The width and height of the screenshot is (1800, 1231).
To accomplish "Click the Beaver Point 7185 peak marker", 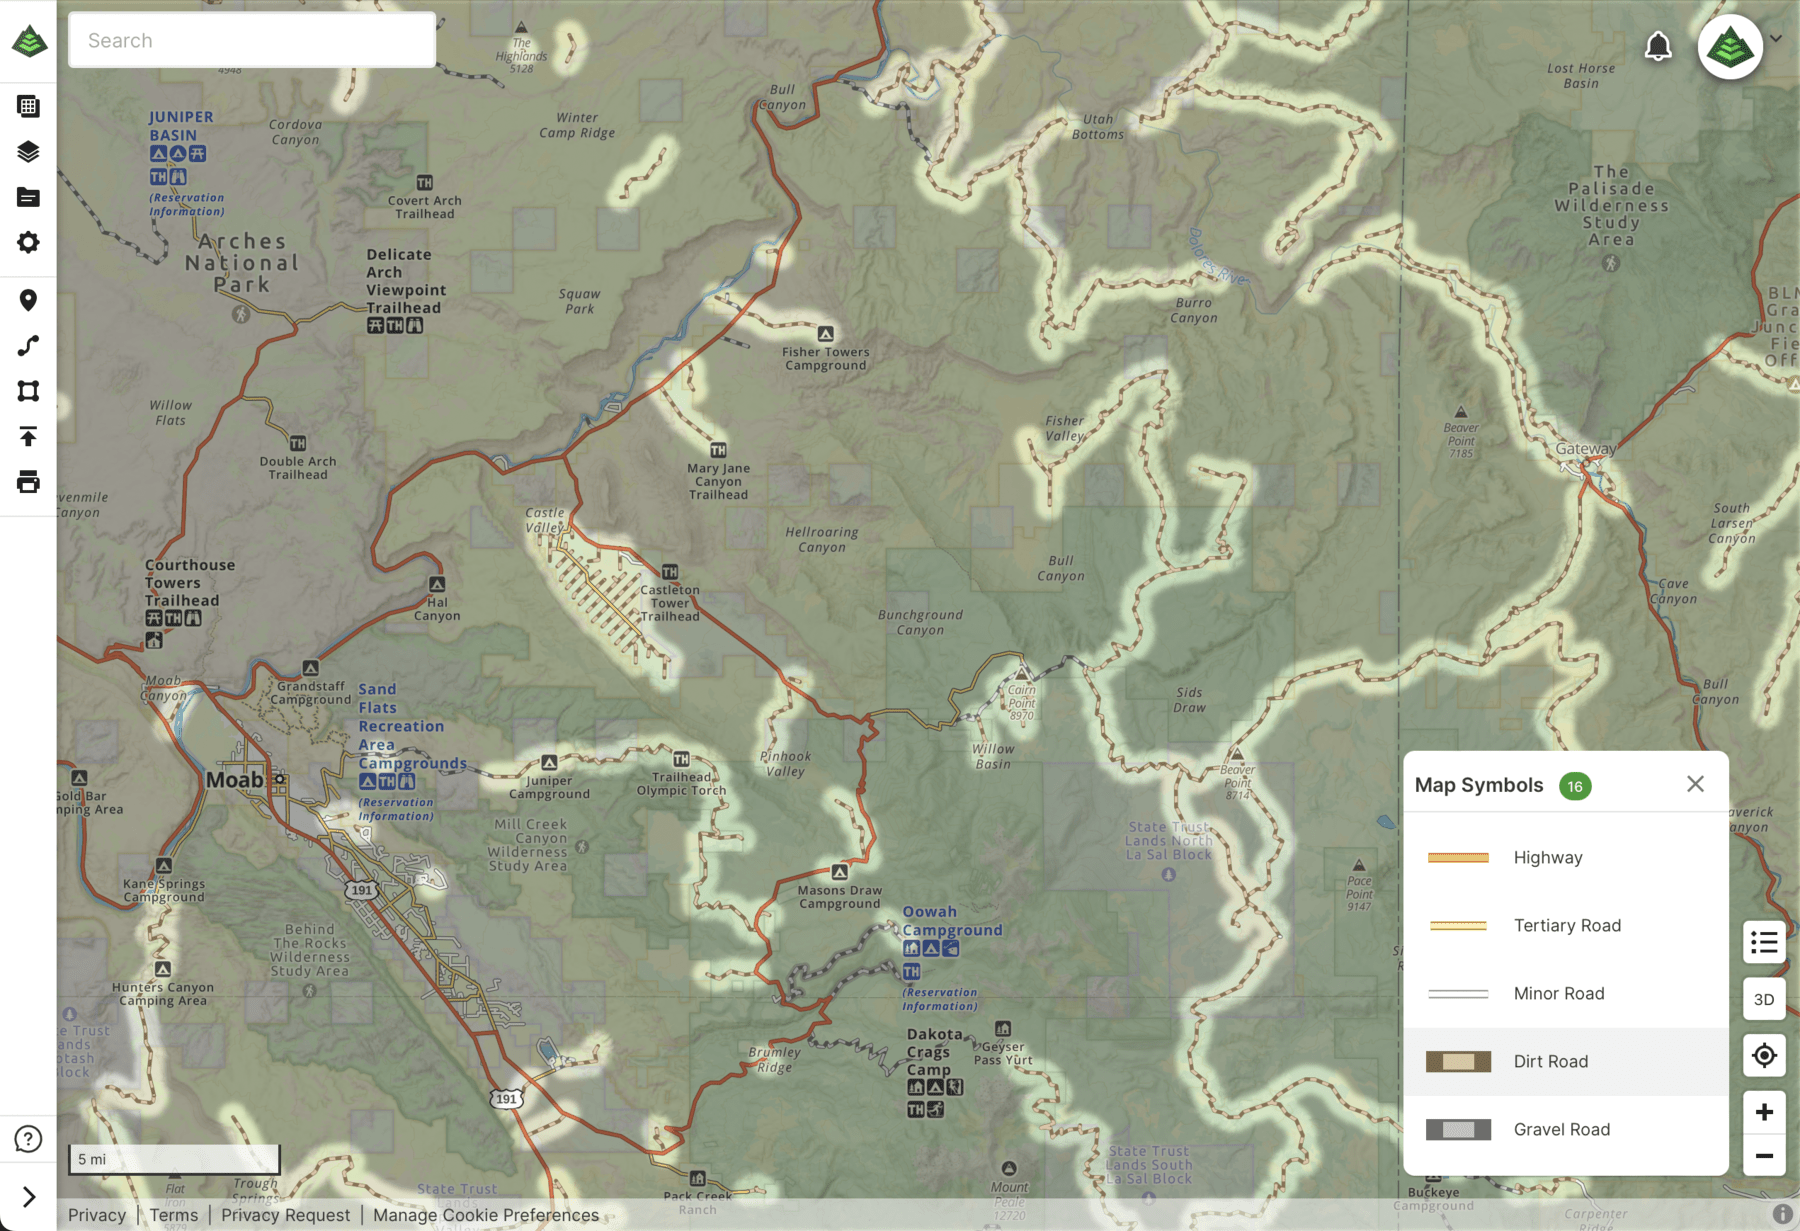I will [x=1461, y=412].
